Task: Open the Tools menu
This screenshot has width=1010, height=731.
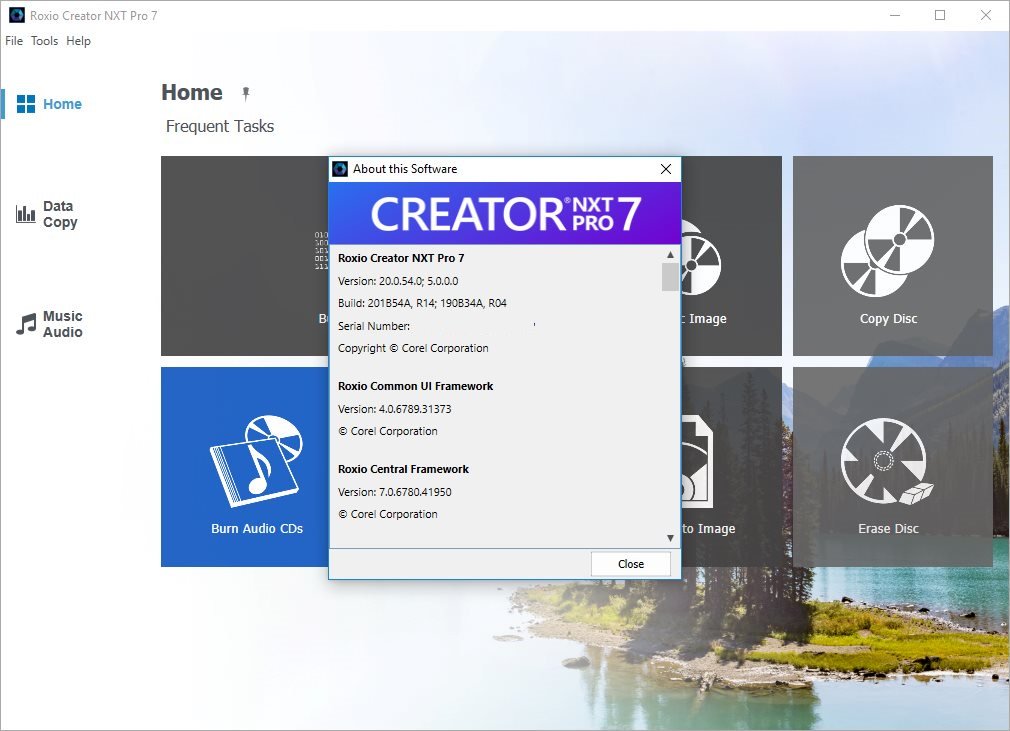Action: point(44,41)
